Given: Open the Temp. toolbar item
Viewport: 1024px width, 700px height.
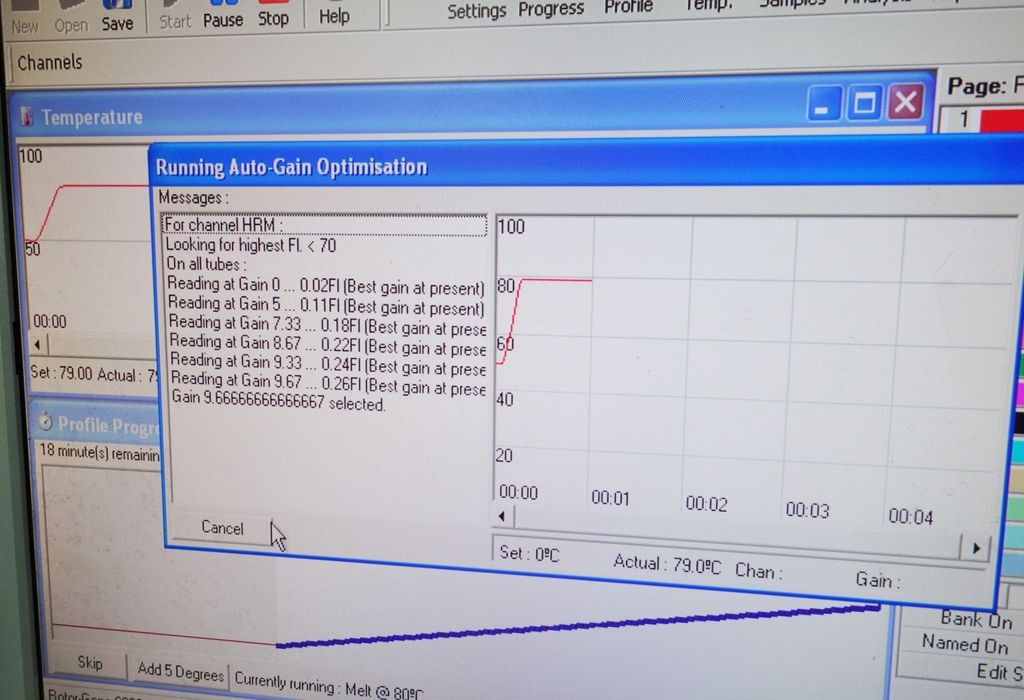Looking at the screenshot, I should click(x=709, y=5).
